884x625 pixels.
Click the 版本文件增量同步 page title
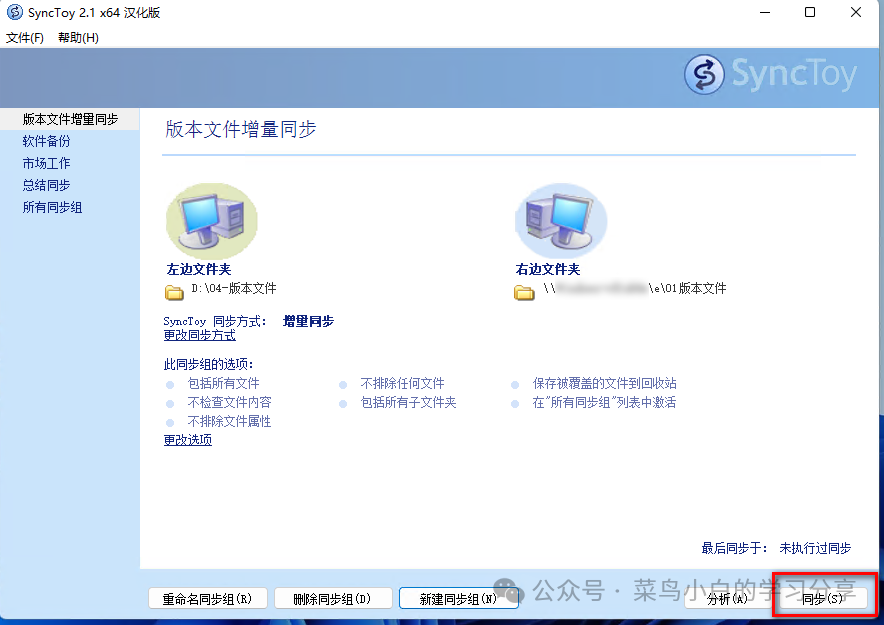point(241,129)
